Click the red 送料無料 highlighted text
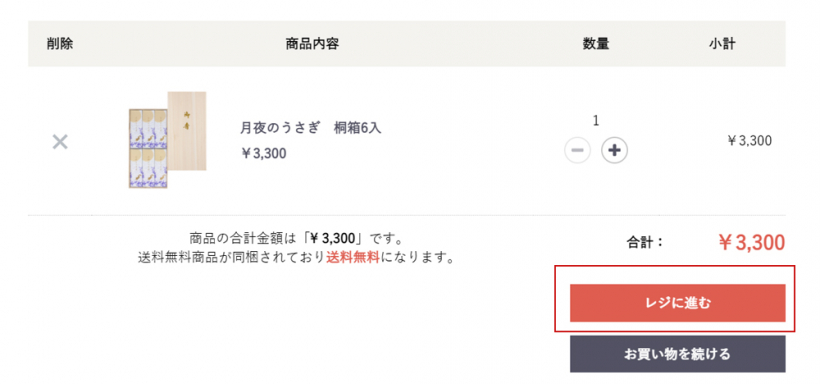 tap(352, 258)
